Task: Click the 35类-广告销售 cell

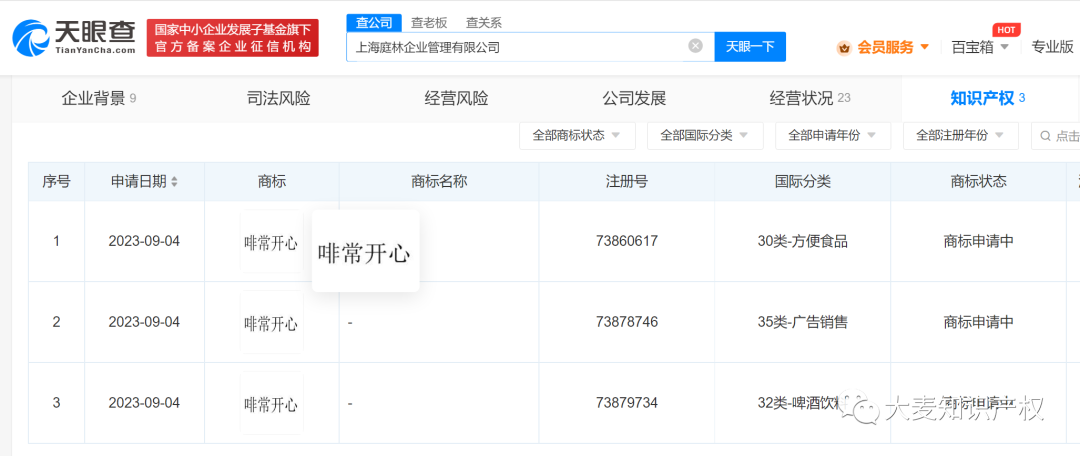Action: (x=802, y=322)
